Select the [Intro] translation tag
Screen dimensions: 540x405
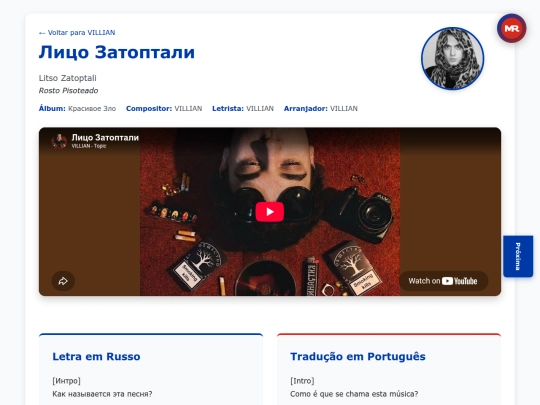tap(302, 381)
